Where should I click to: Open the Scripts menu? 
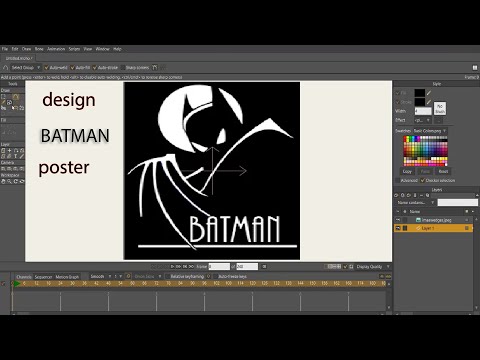[74, 49]
